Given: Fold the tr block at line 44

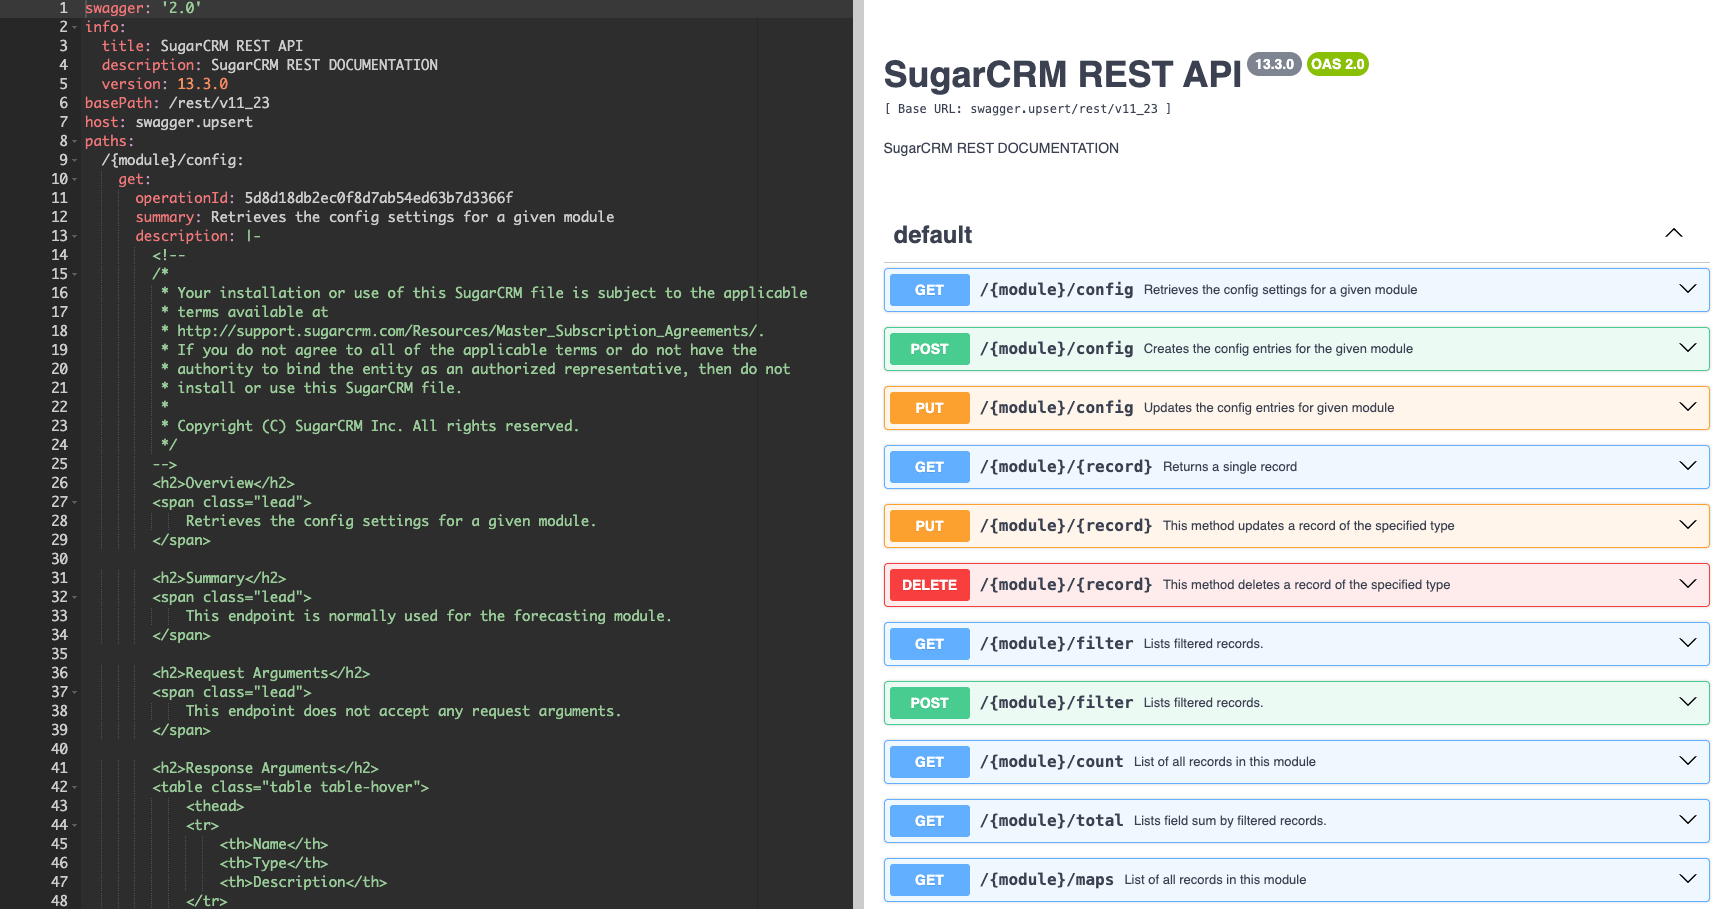Looking at the screenshot, I should click(74, 825).
